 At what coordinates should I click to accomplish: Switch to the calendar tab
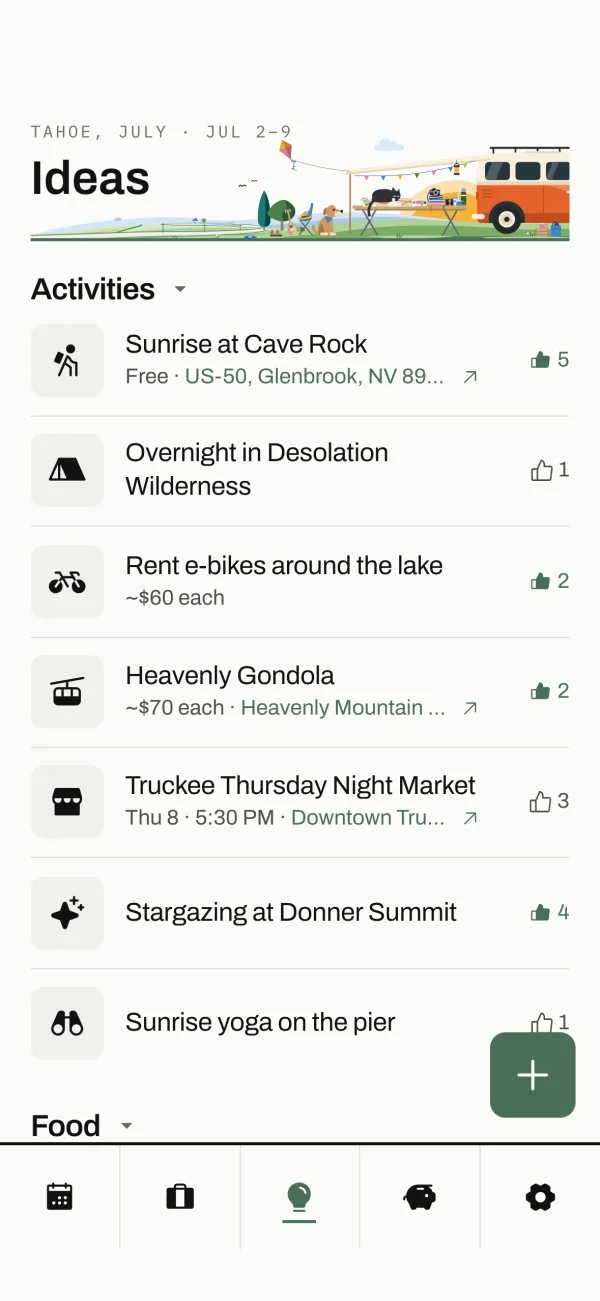[60, 1196]
